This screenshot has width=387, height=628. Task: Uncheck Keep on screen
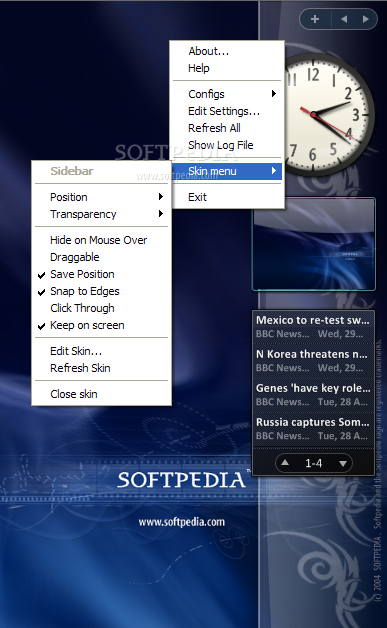(101, 325)
